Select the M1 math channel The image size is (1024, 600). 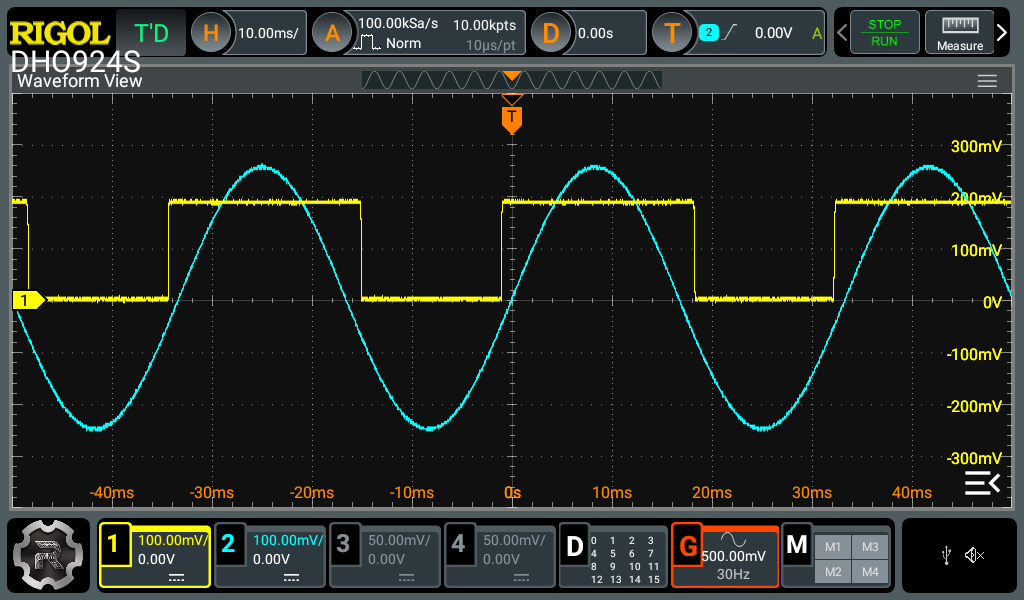click(833, 546)
